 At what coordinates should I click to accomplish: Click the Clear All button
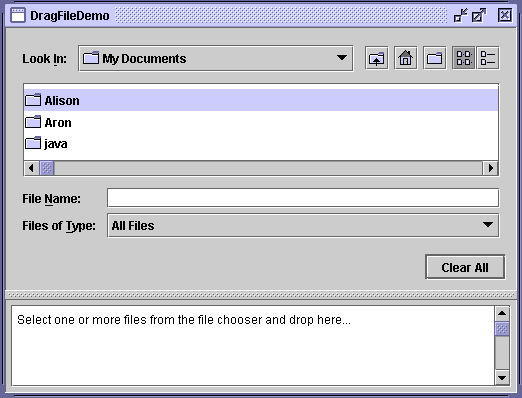(465, 267)
